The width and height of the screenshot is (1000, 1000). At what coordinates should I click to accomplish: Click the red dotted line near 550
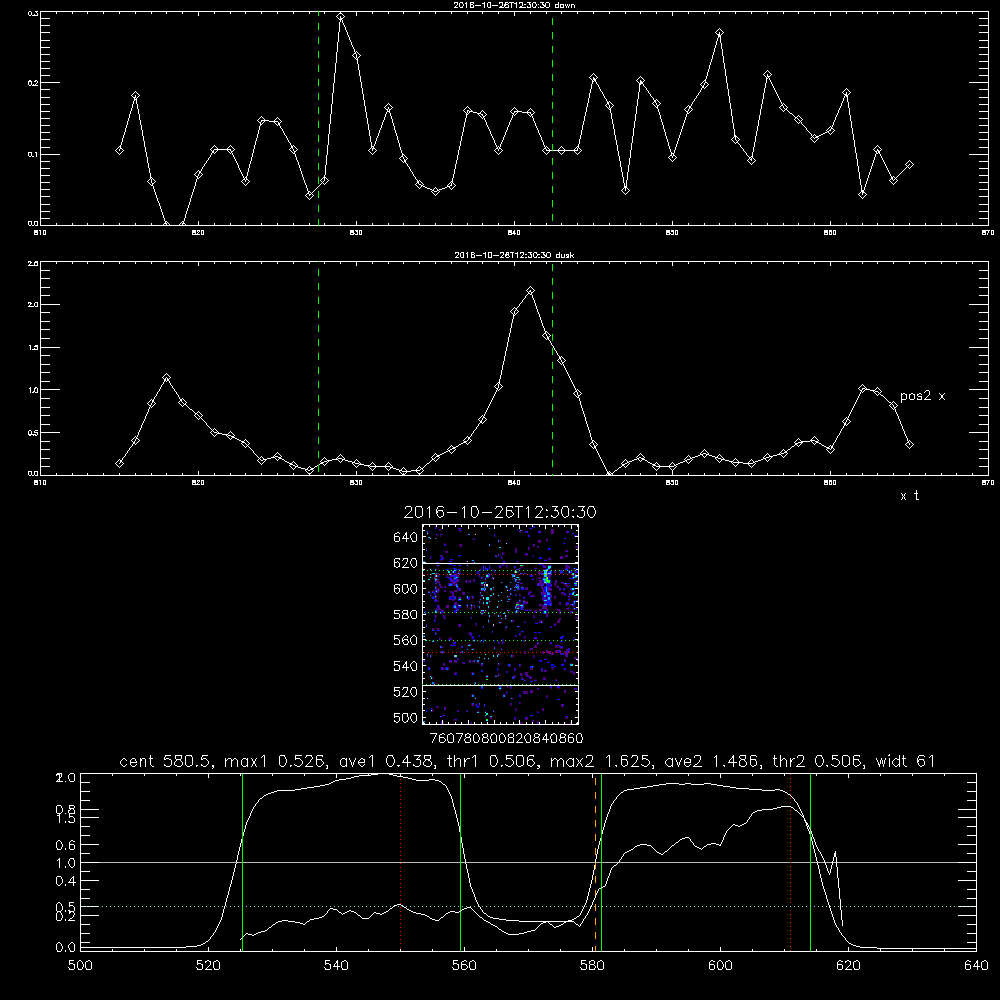401,862
